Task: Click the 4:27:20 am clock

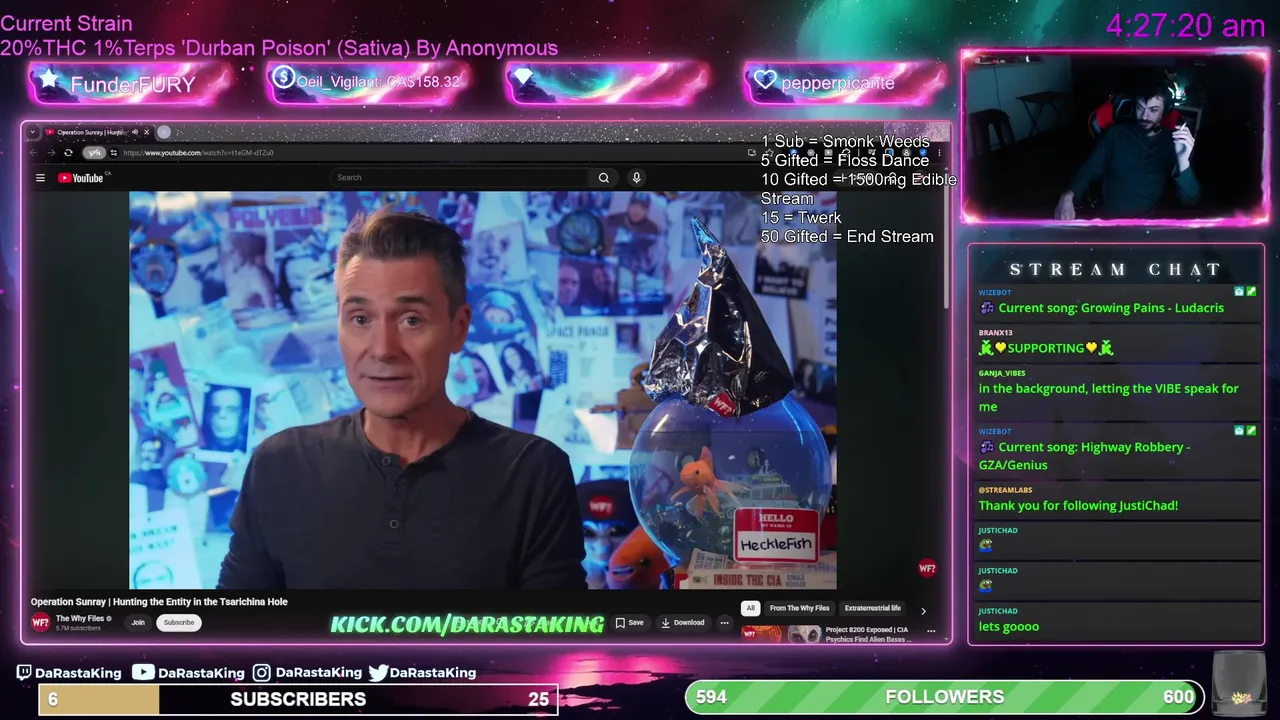Action: coord(1185,25)
